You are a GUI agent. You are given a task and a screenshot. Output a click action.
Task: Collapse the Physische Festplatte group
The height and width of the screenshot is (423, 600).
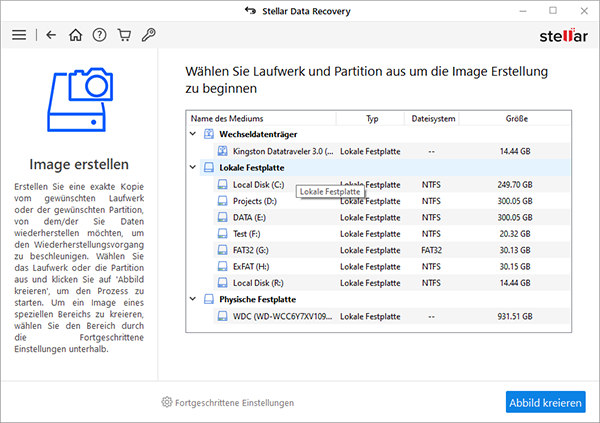point(193,299)
